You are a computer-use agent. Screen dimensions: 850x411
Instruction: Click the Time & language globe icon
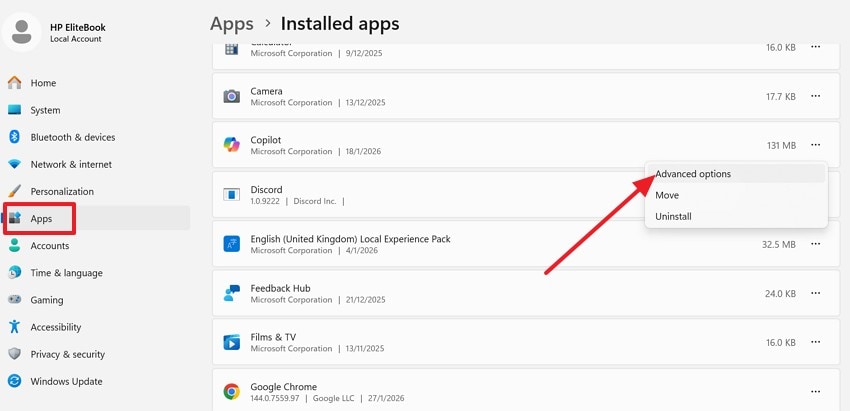pos(15,273)
